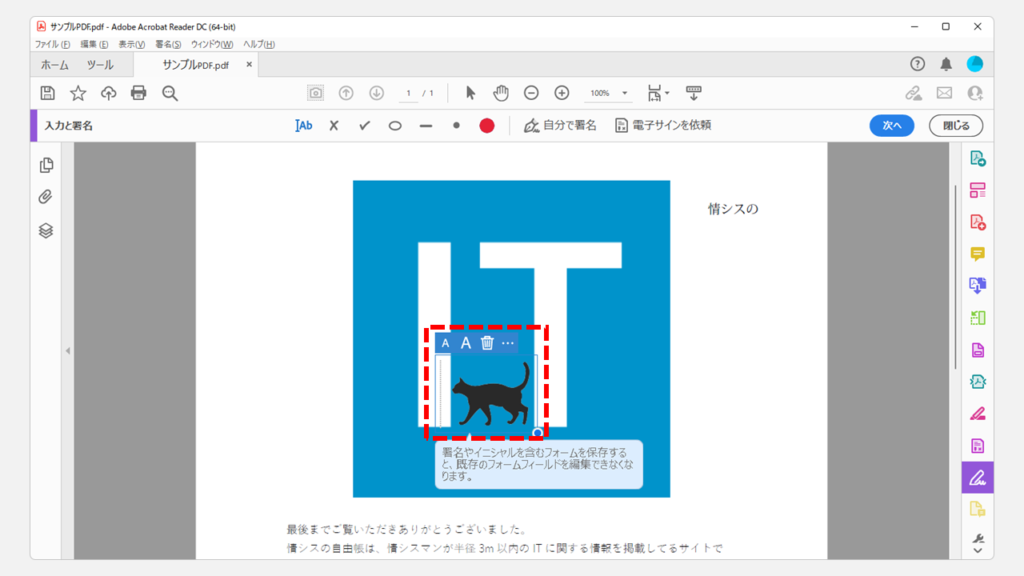
Task: Select the hand pan tool
Action: 501,93
